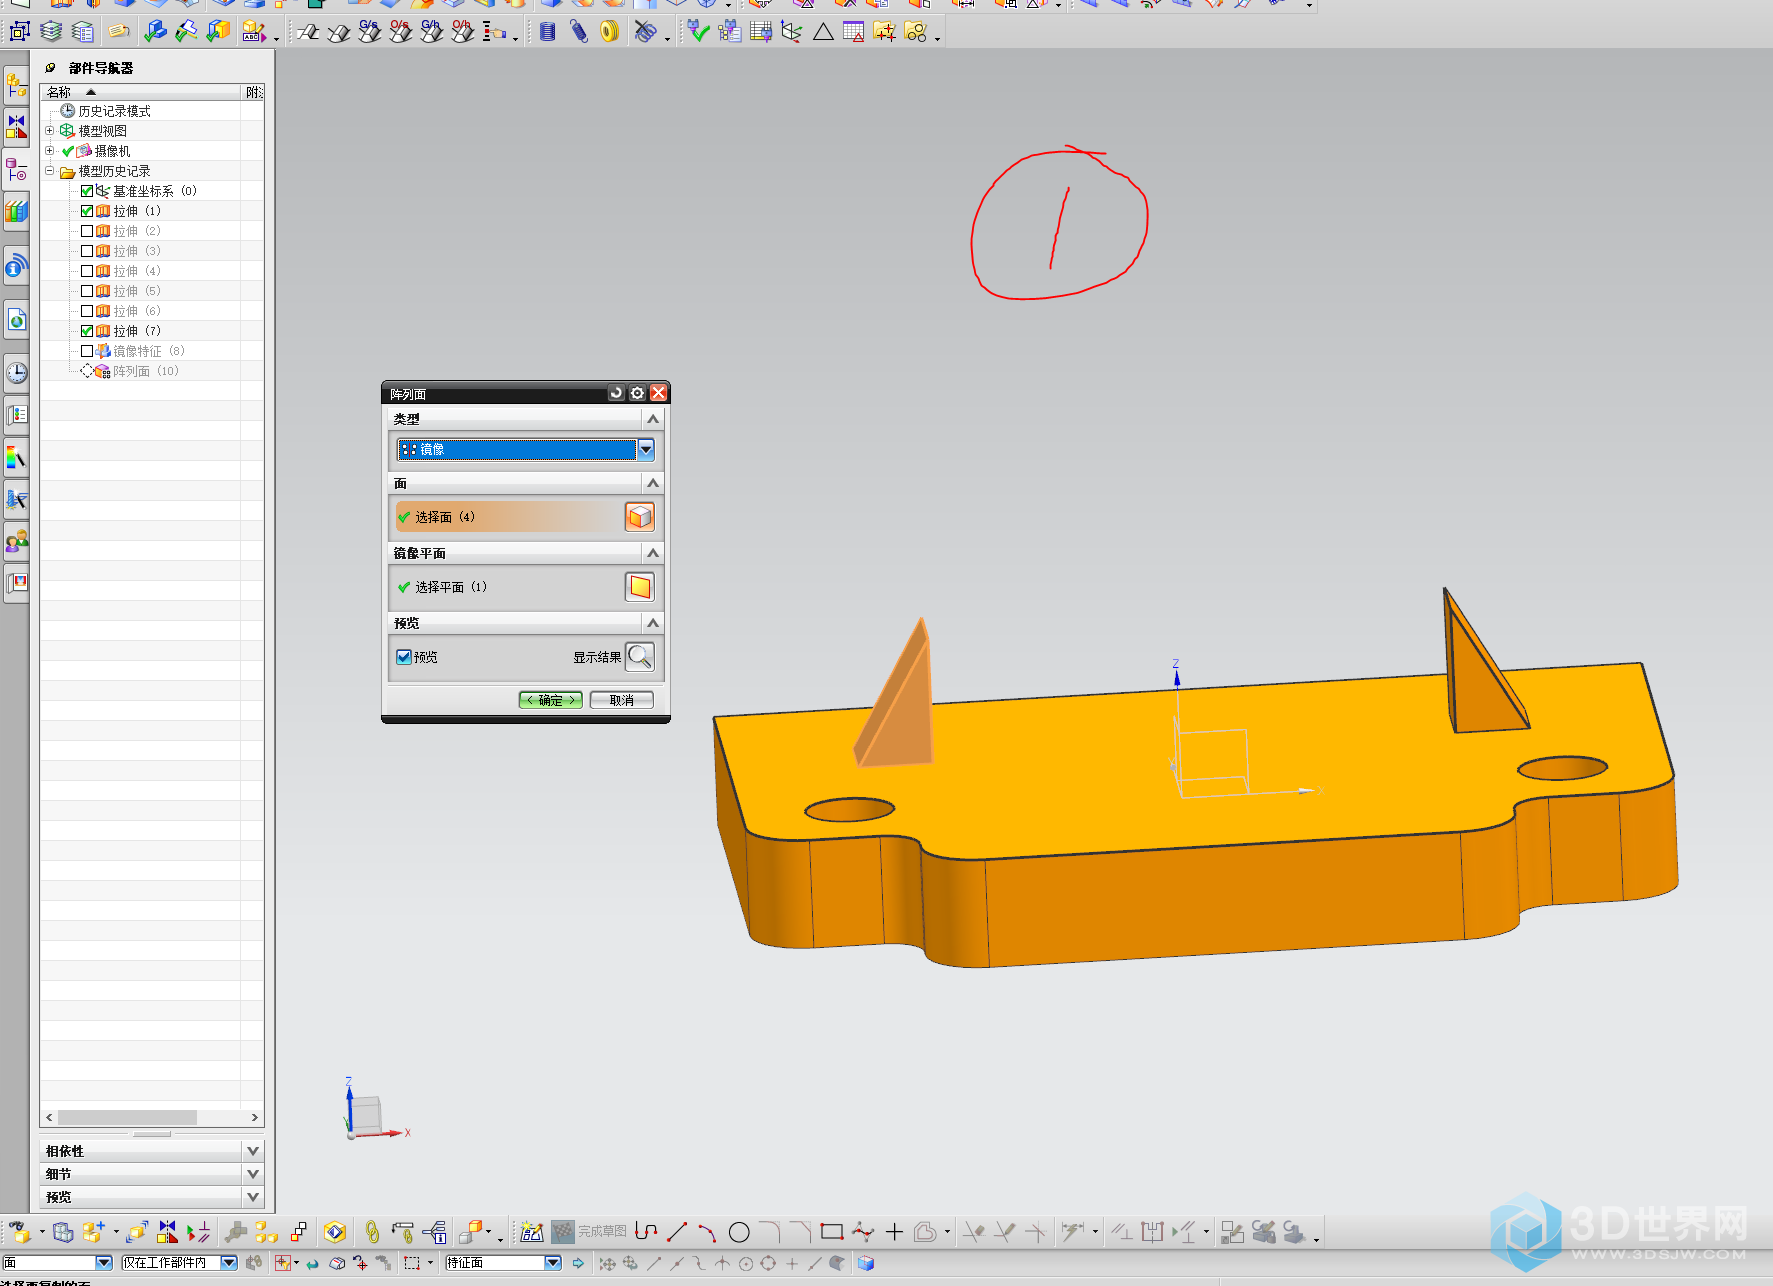Toggle checkbox for 拉伸 (4)
1773x1286 pixels.
point(87,271)
